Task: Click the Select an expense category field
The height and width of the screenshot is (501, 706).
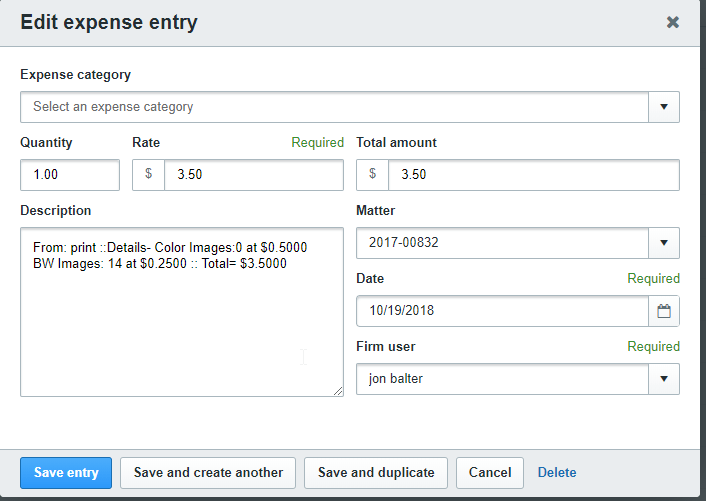Action: (x=335, y=107)
